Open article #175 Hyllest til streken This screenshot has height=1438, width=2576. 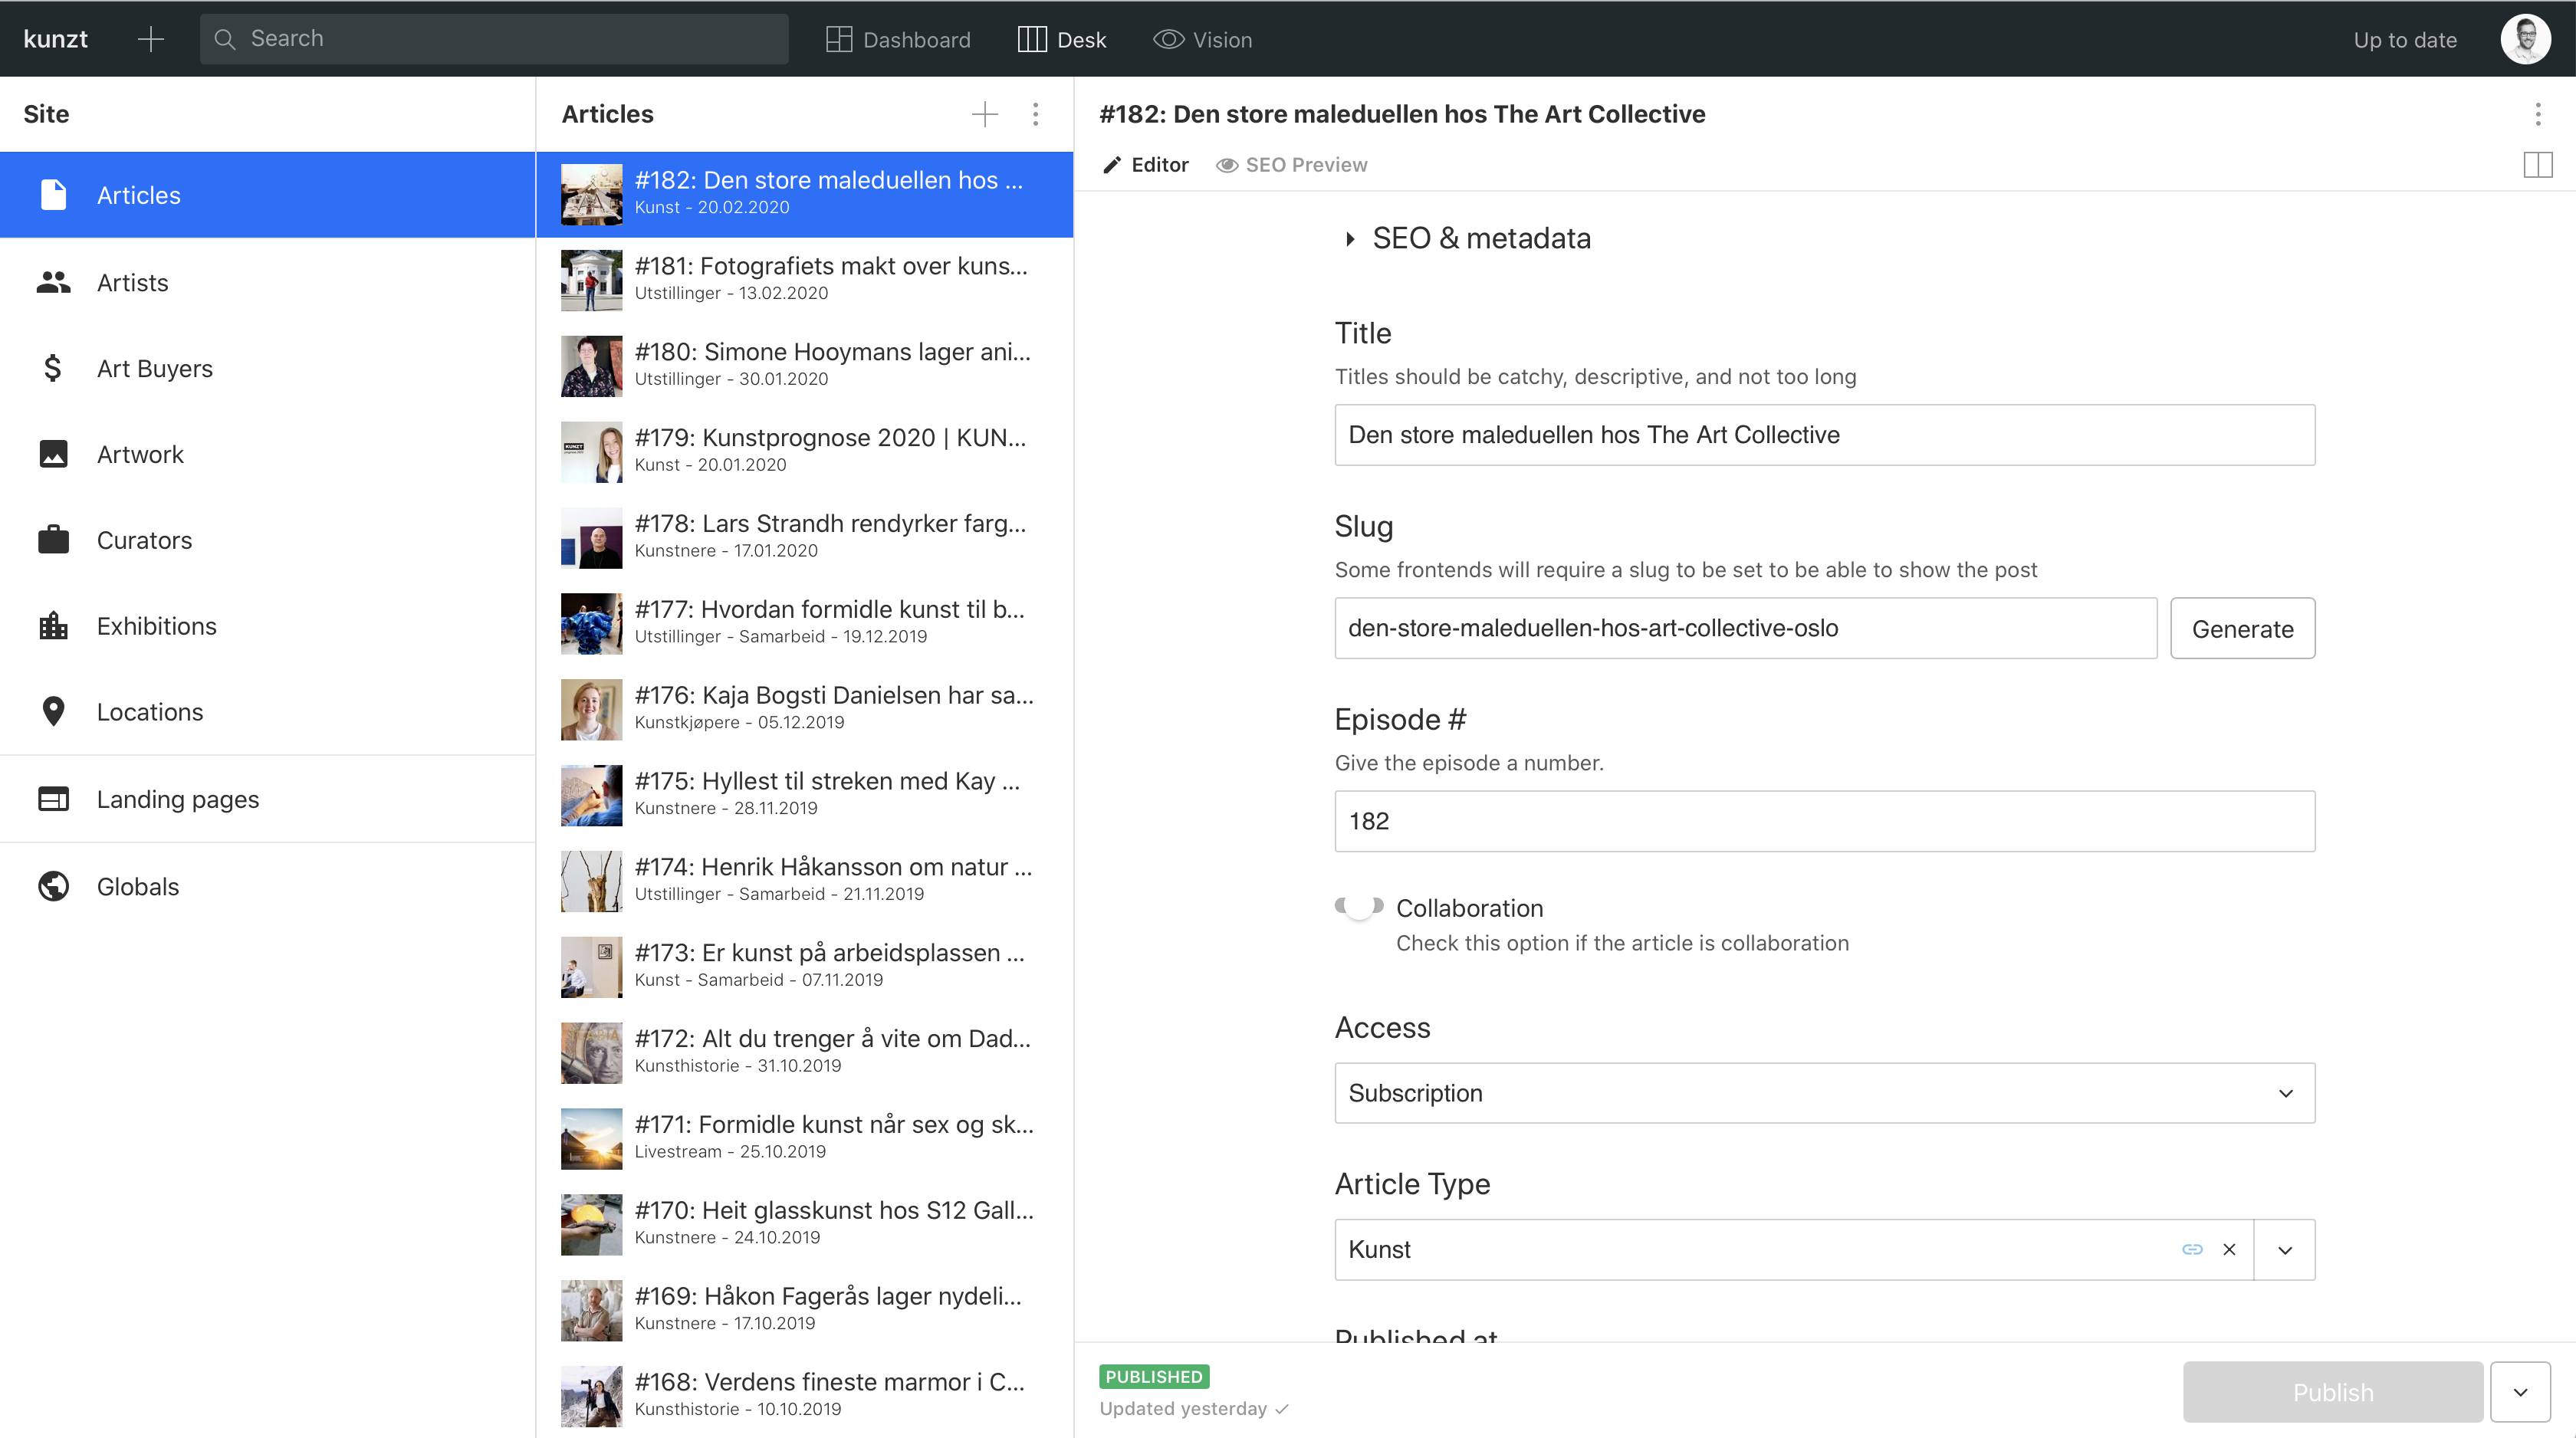(804, 795)
